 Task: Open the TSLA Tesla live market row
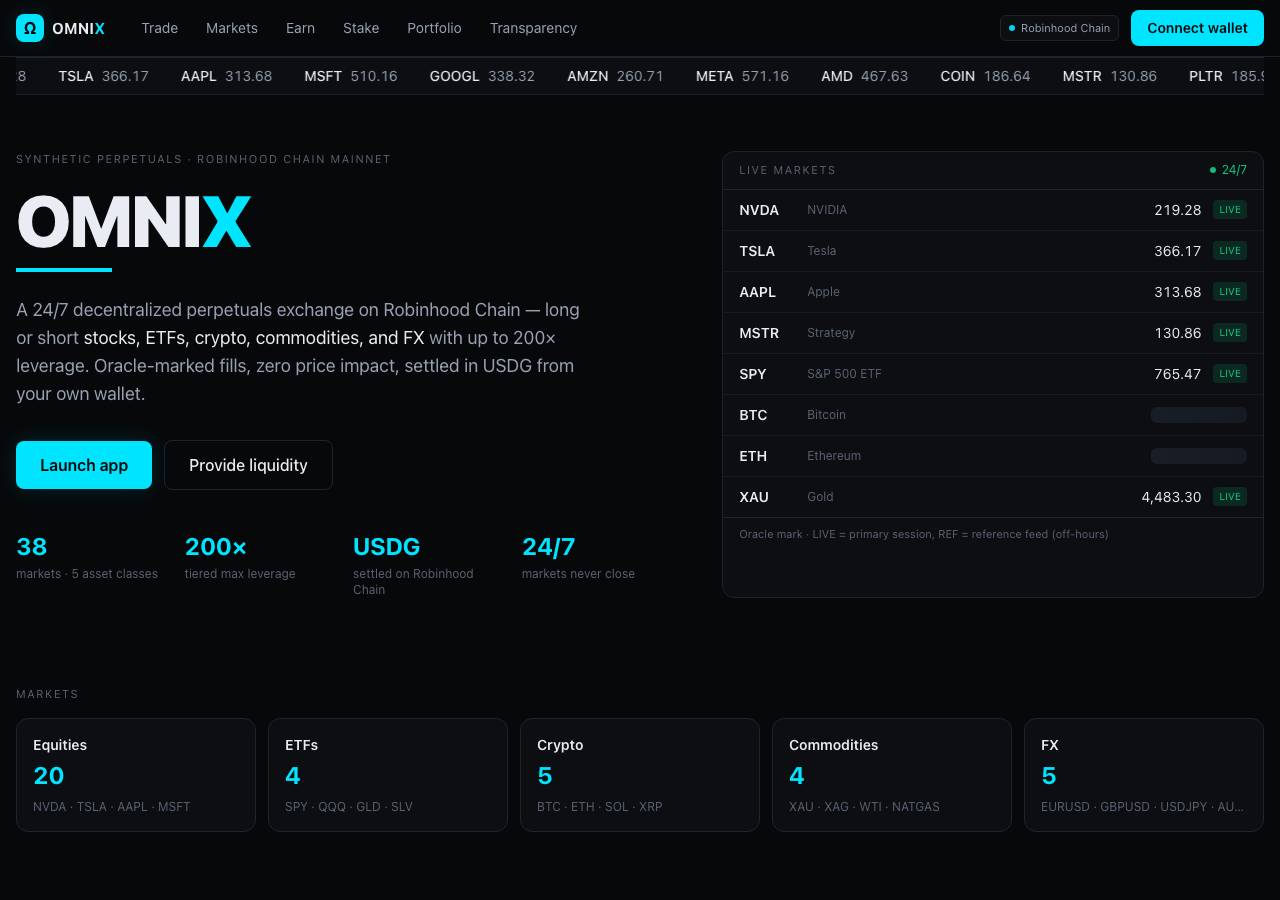tap(993, 251)
